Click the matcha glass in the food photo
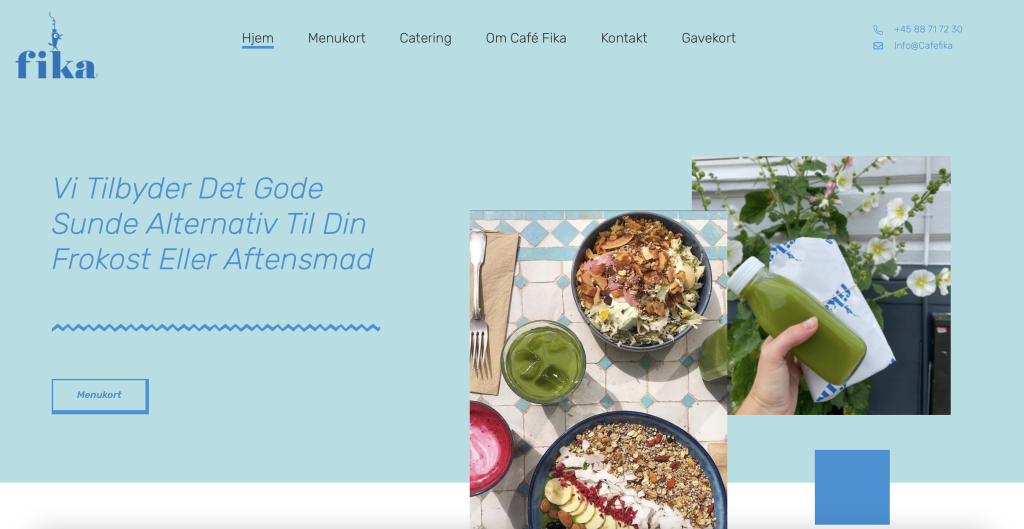Image resolution: width=1024 pixels, height=529 pixels. [x=543, y=362]
